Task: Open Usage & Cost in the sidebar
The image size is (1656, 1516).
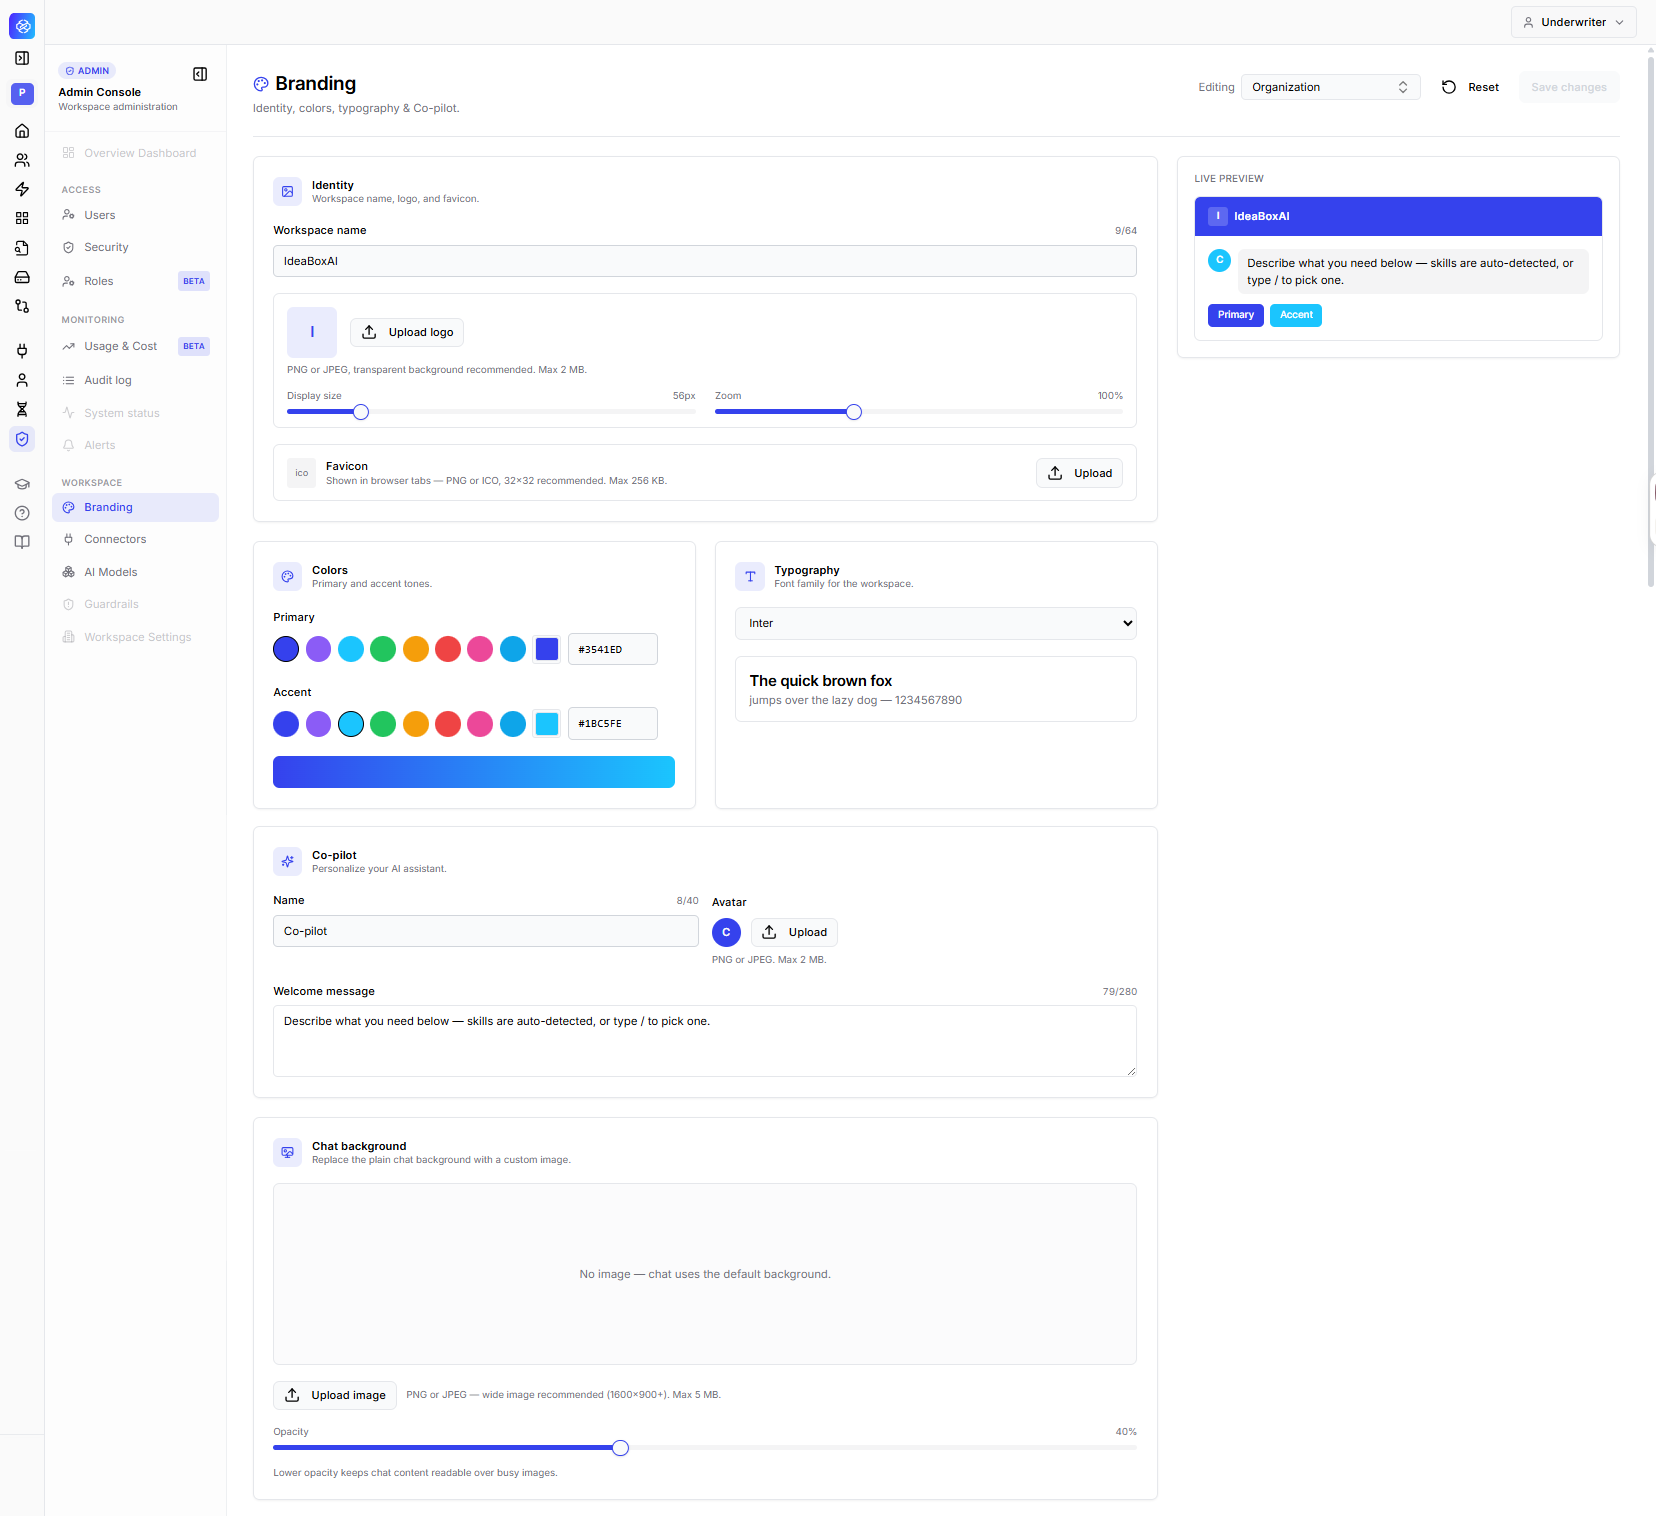Action: click(135, 346)
